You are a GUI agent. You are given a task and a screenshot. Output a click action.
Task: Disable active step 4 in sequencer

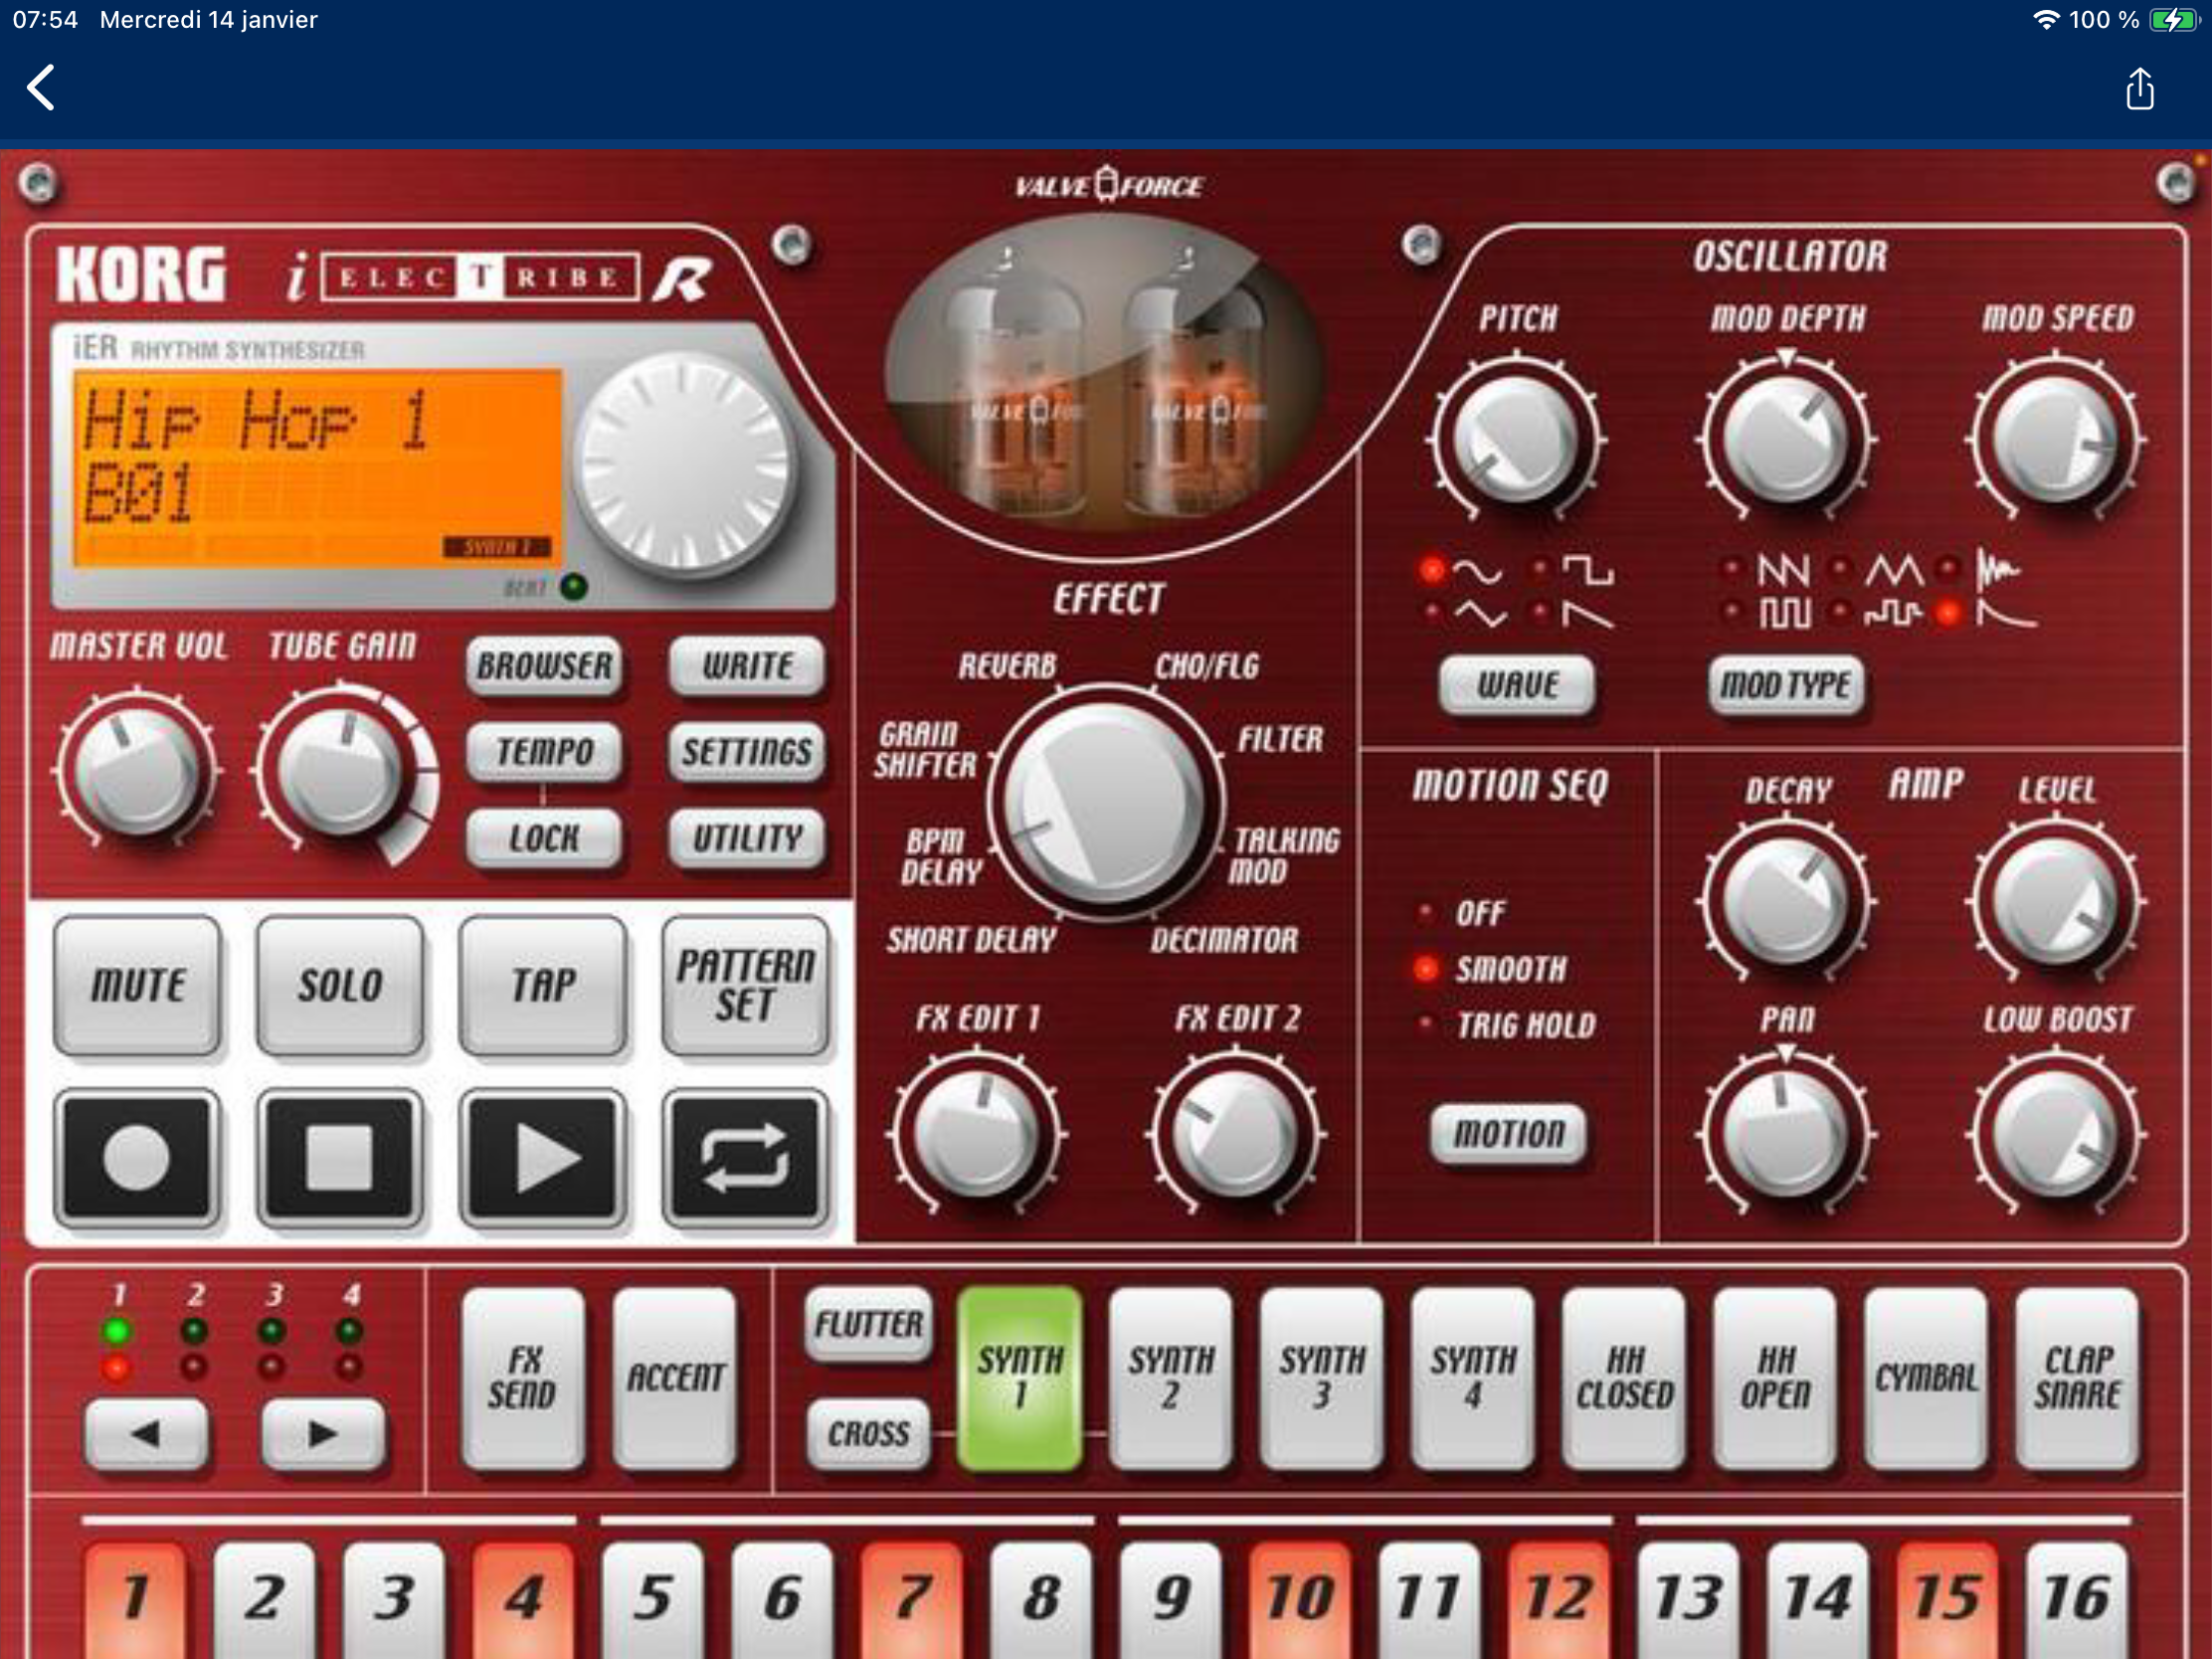tap(523, 1597)
